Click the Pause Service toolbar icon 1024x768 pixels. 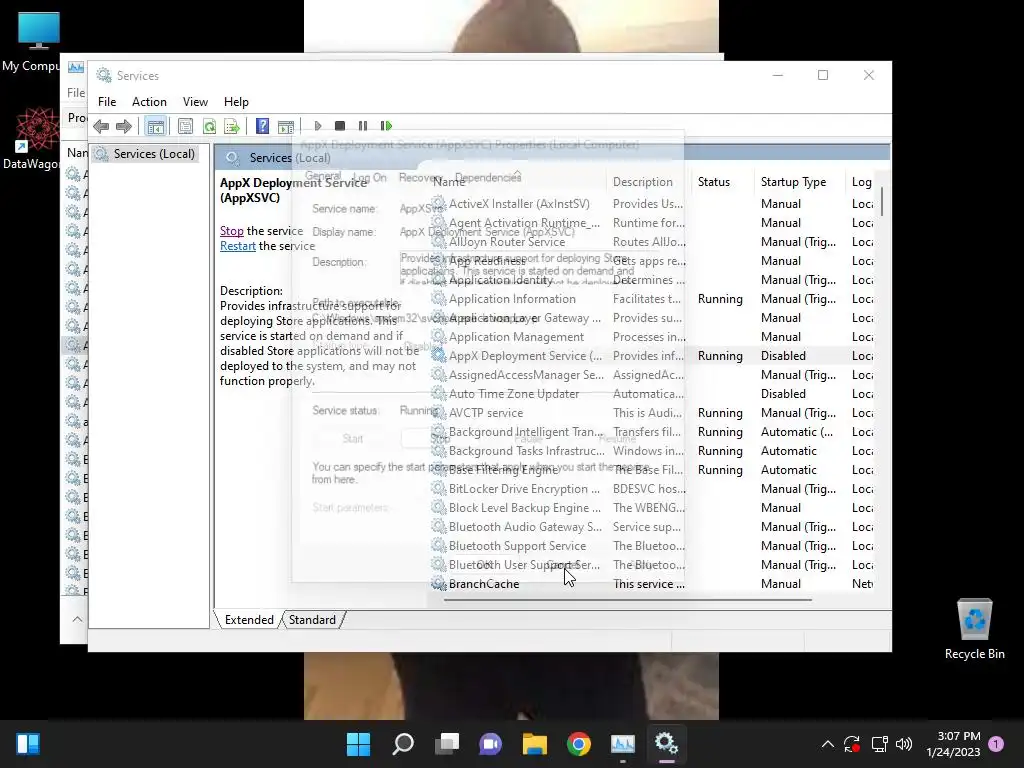[362, 126]
